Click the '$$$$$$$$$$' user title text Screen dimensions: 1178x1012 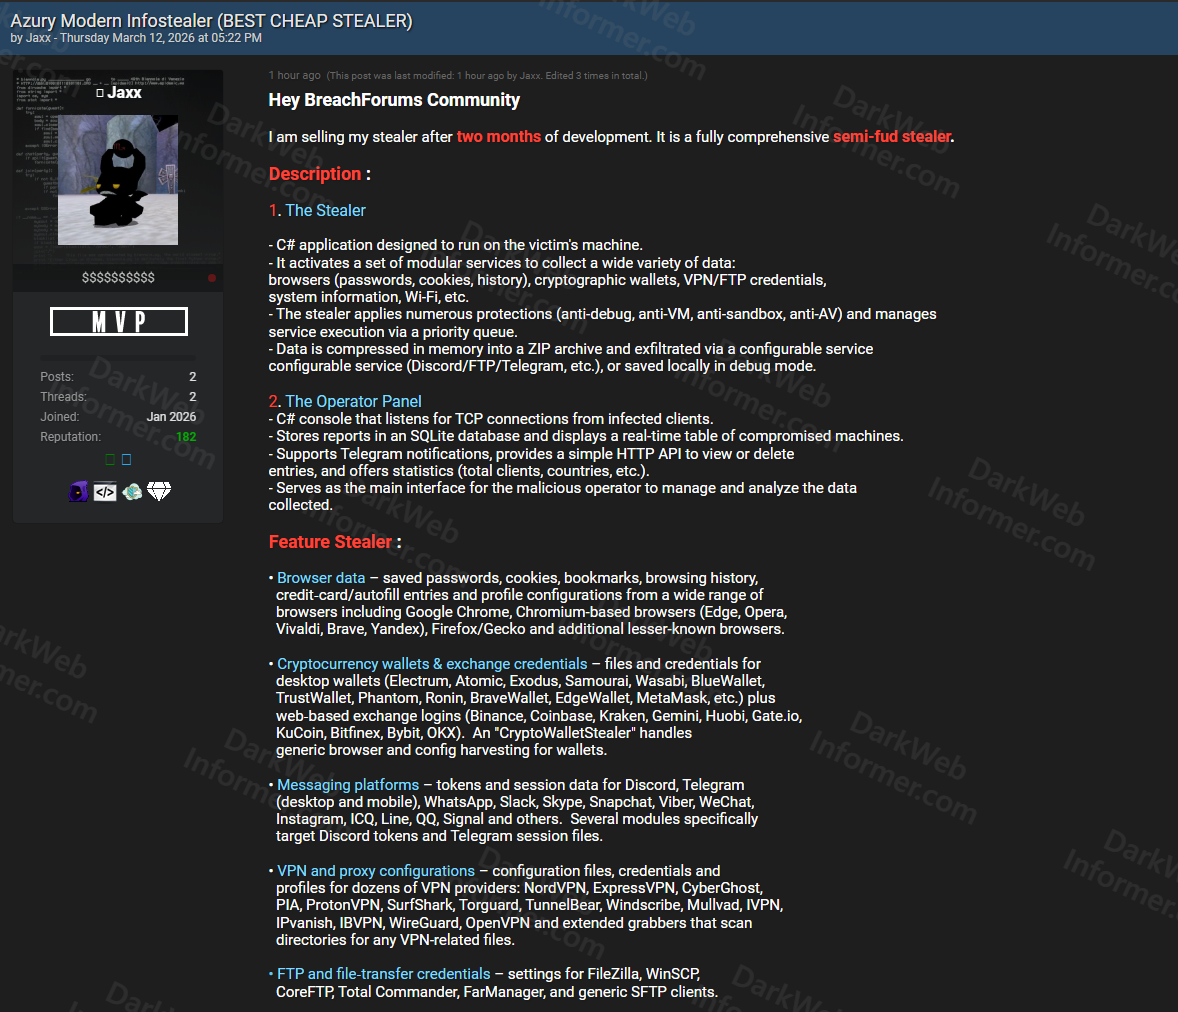(118, 277)
